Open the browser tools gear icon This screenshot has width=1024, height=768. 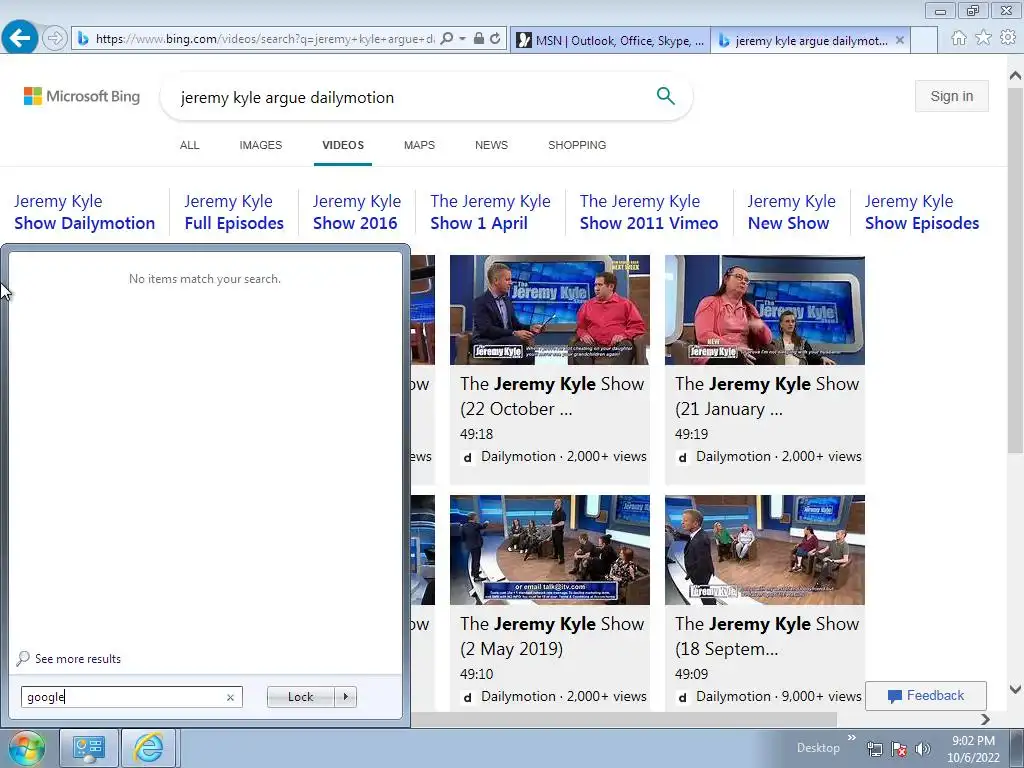1008,38
